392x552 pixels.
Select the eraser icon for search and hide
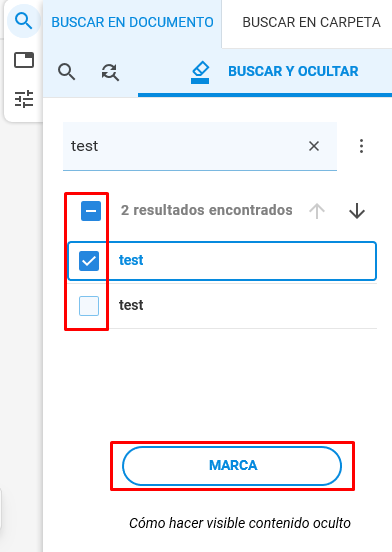click(200, 72)
